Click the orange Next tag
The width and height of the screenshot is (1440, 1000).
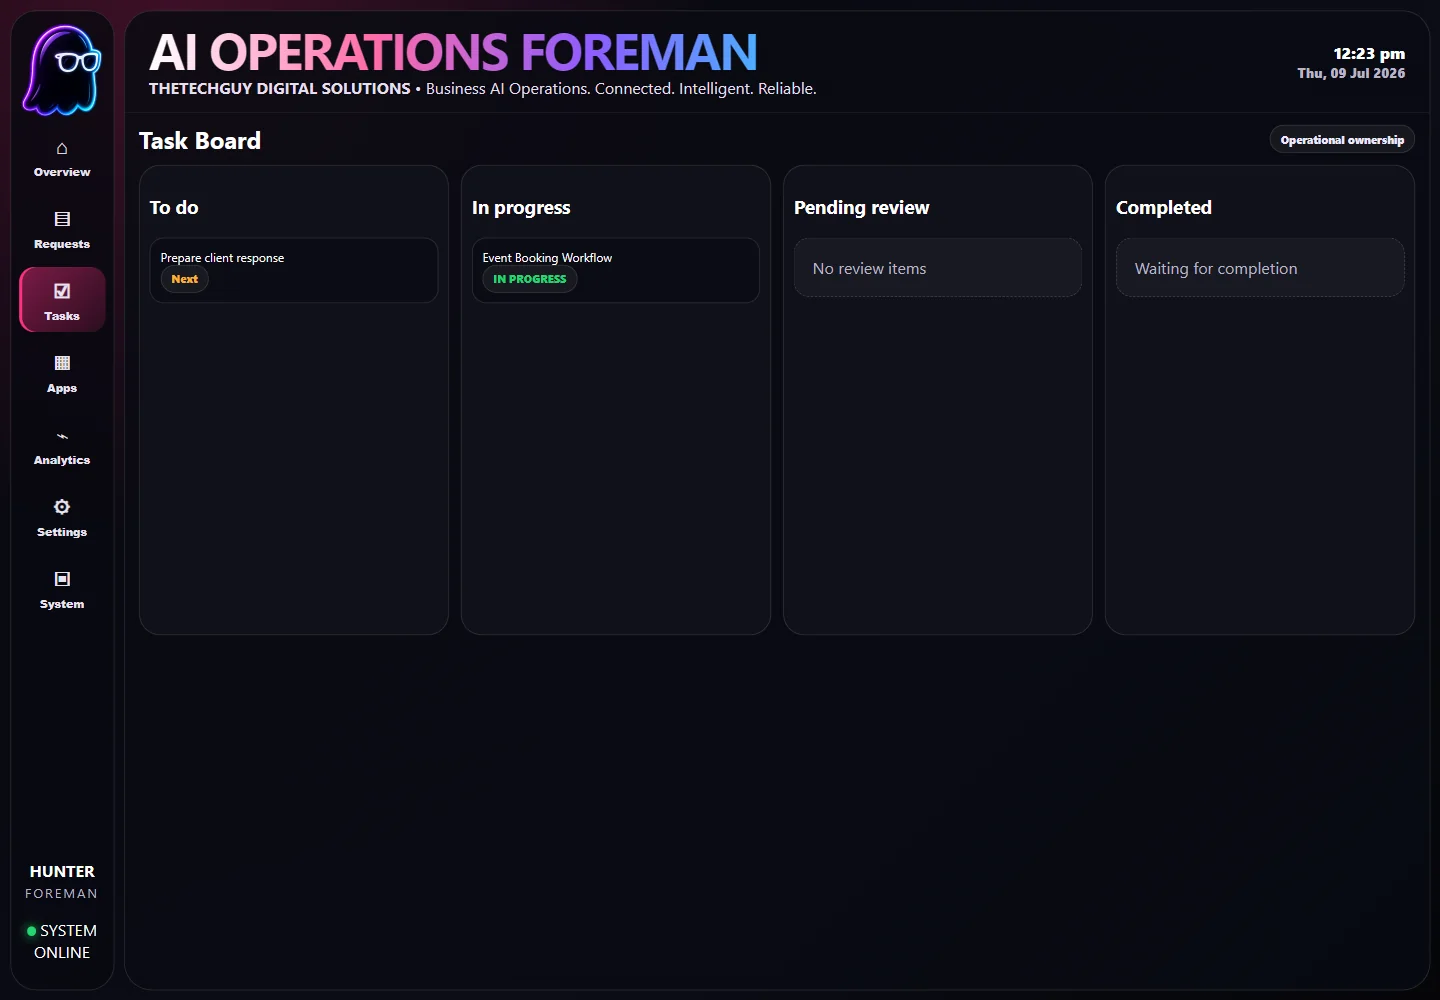(185, 279)
